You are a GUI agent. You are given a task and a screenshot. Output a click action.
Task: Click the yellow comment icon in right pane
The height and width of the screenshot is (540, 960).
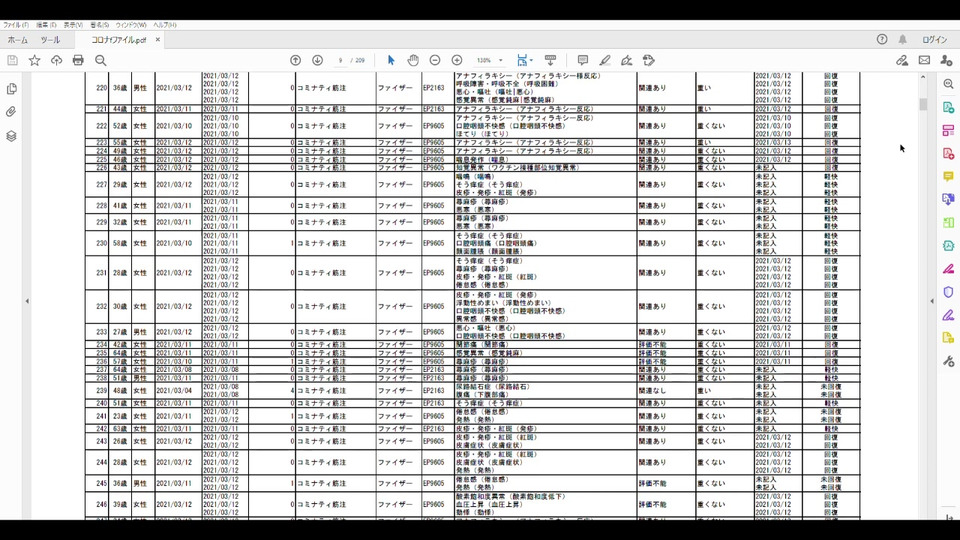[x=948, y=176]
